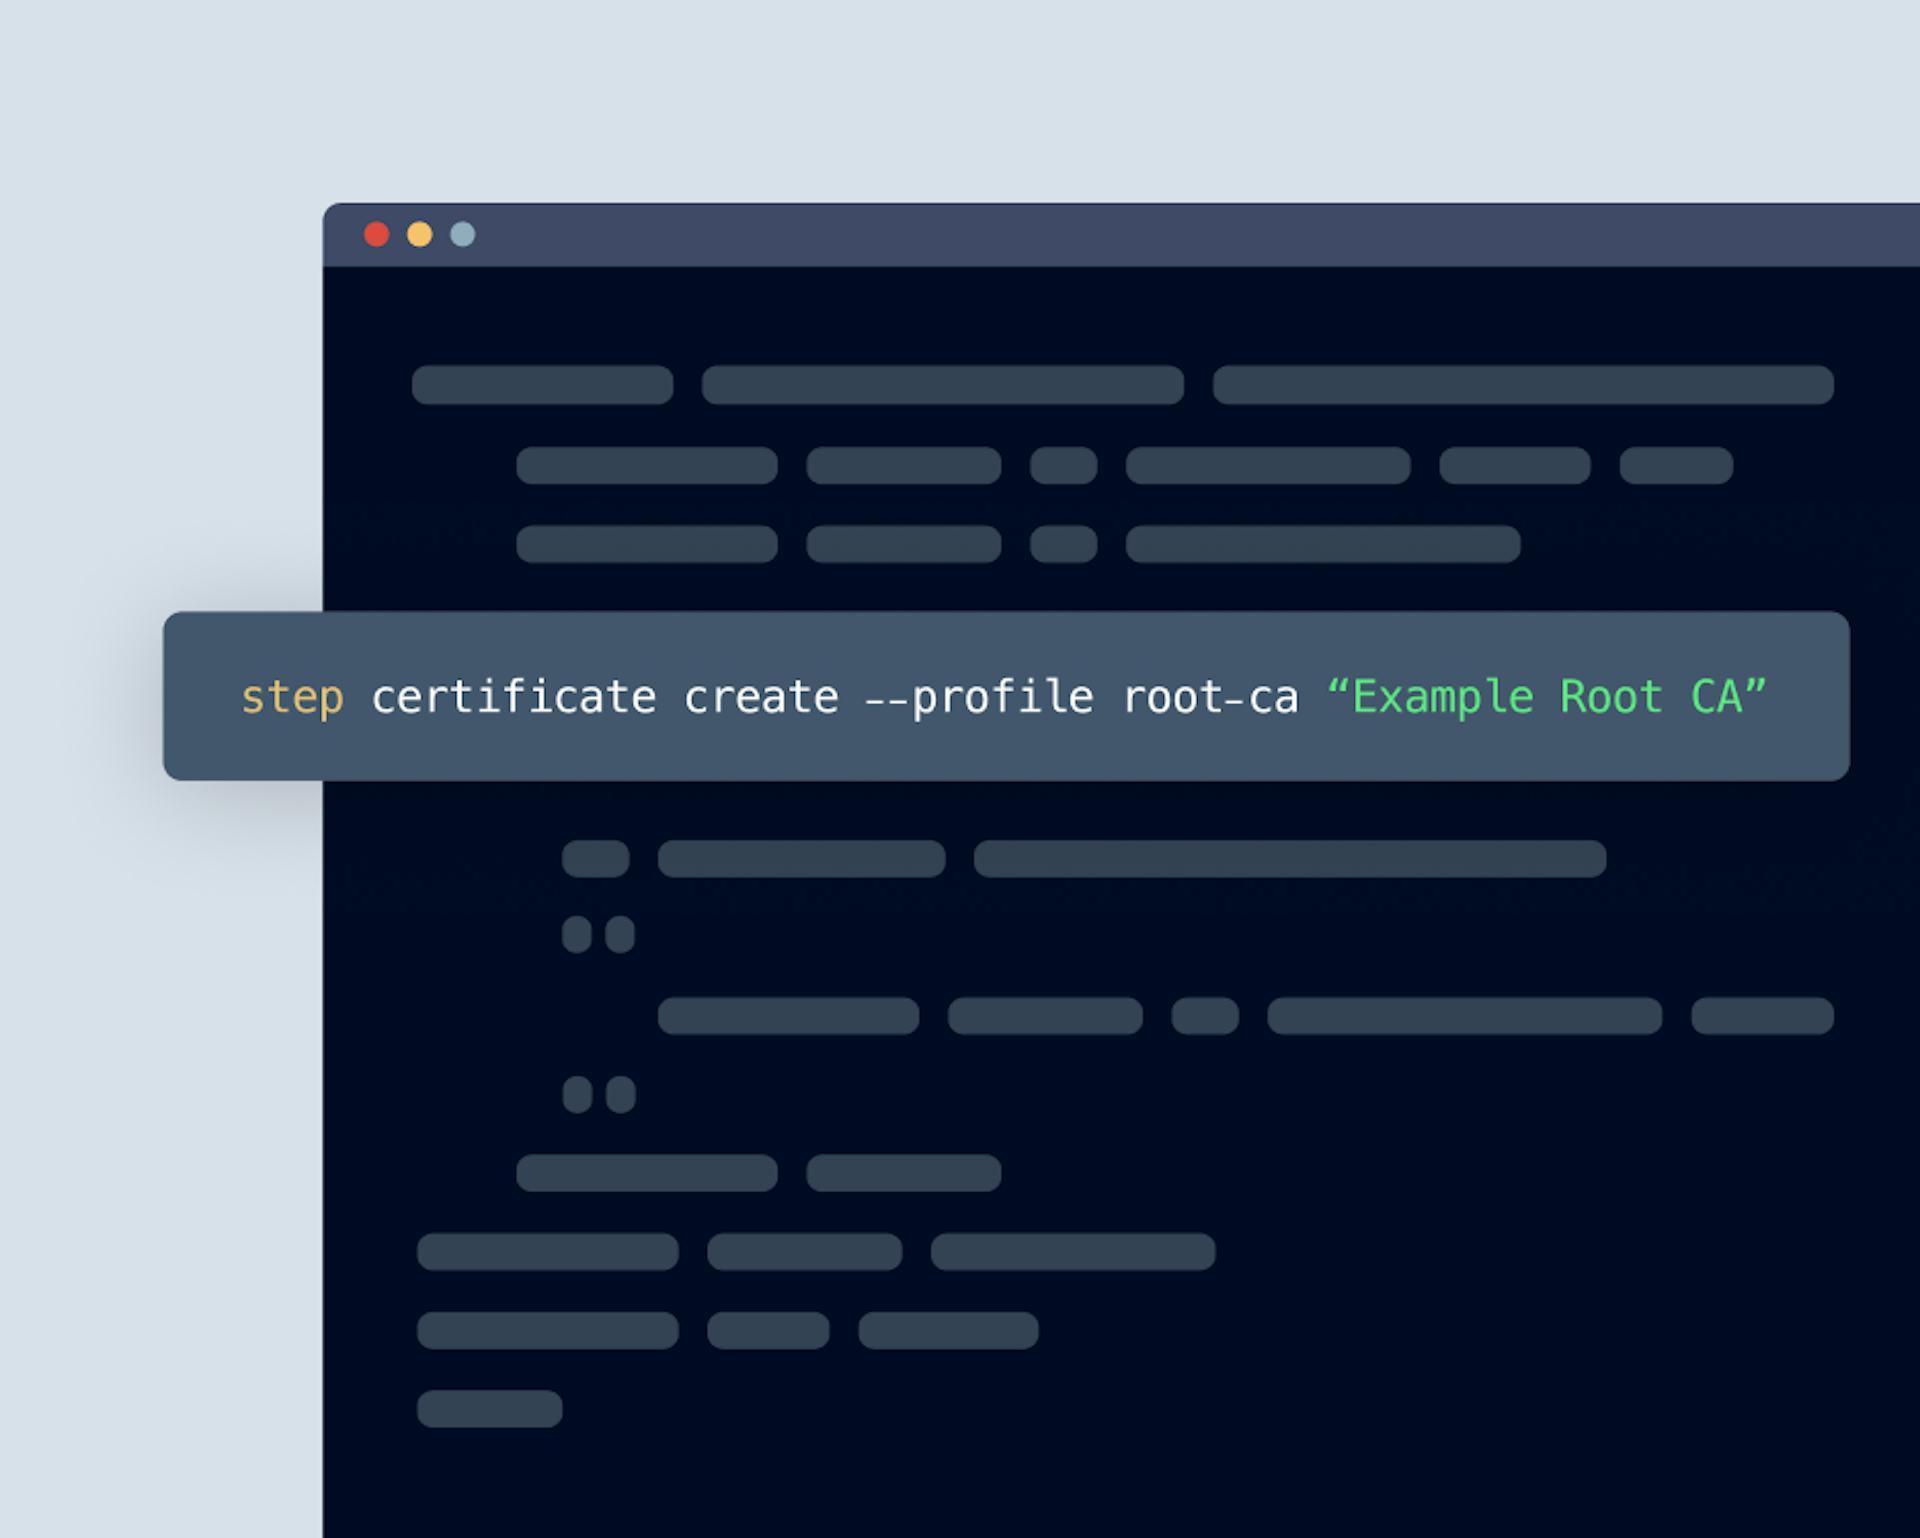1920x1538 pixels.
Task: Click the "root-ca" argument text
Action: [1211, 698]
